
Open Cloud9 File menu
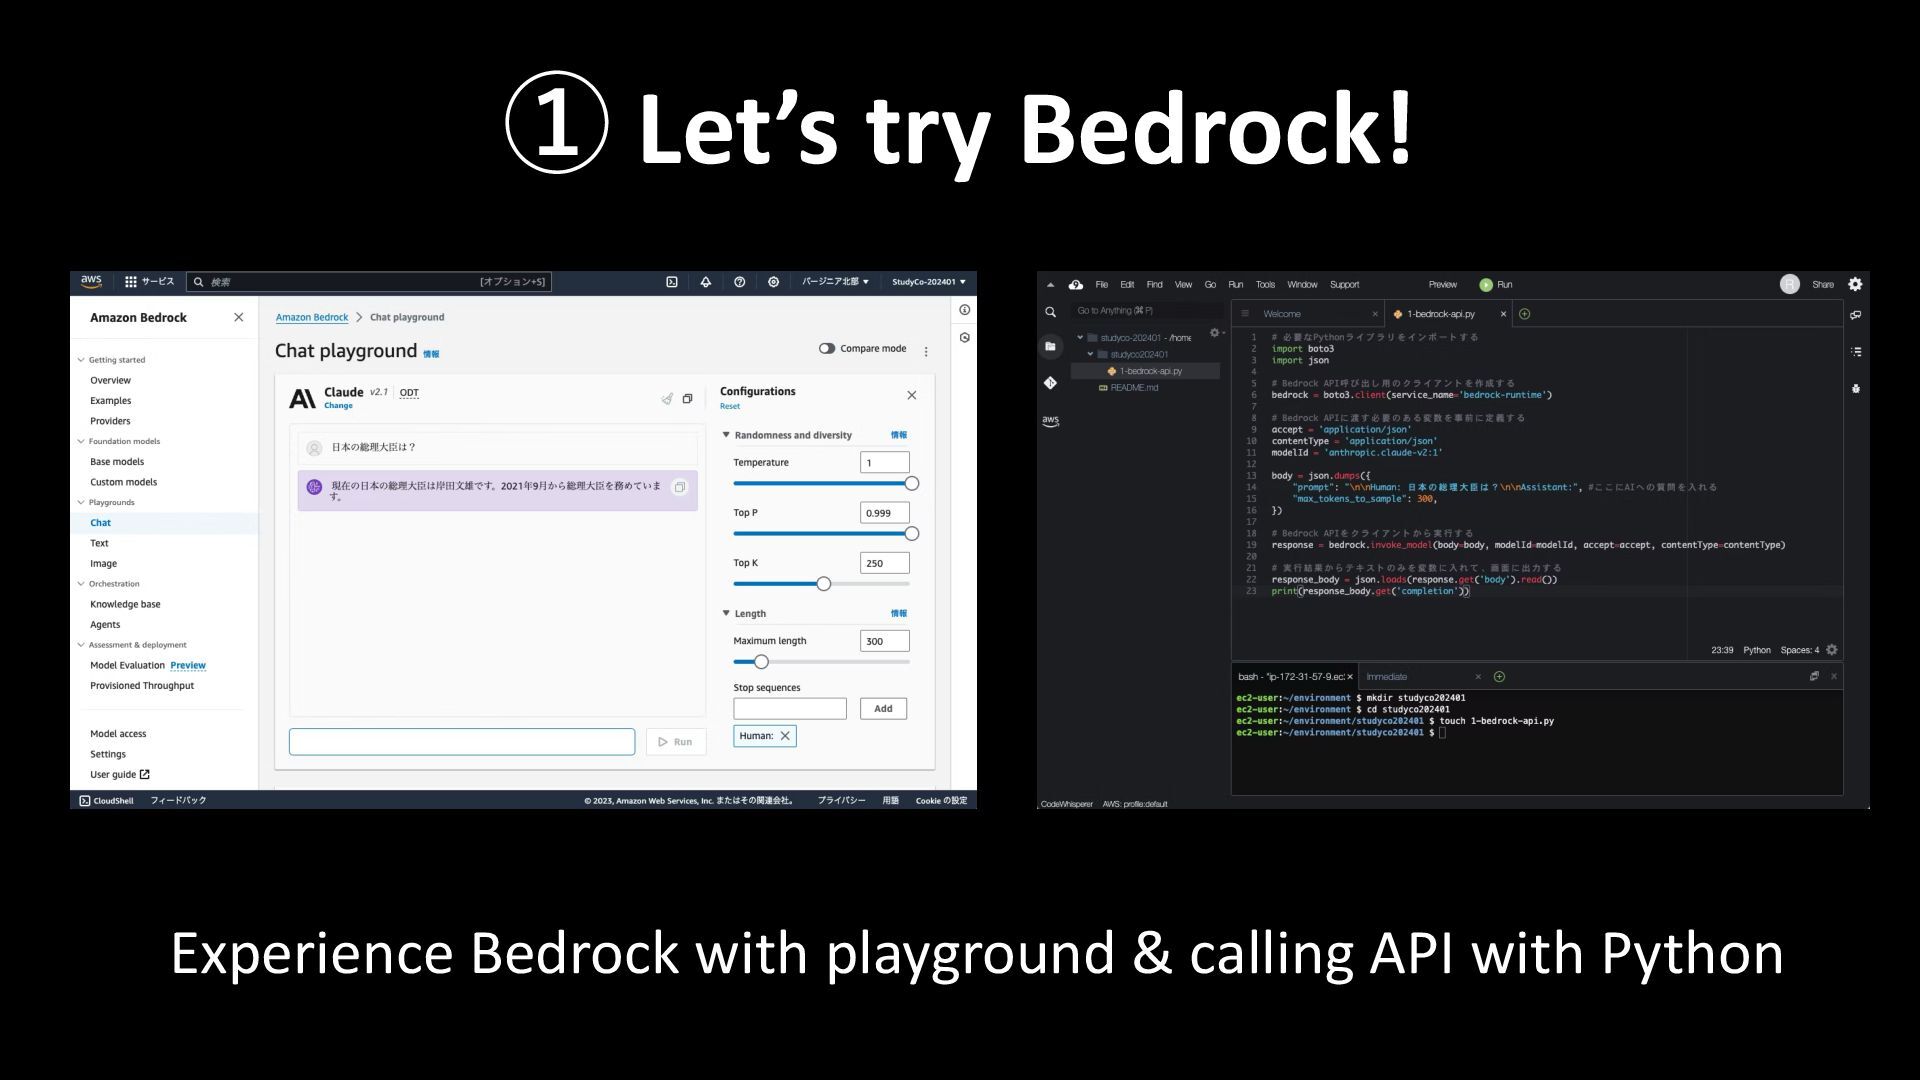point(1101,285)
